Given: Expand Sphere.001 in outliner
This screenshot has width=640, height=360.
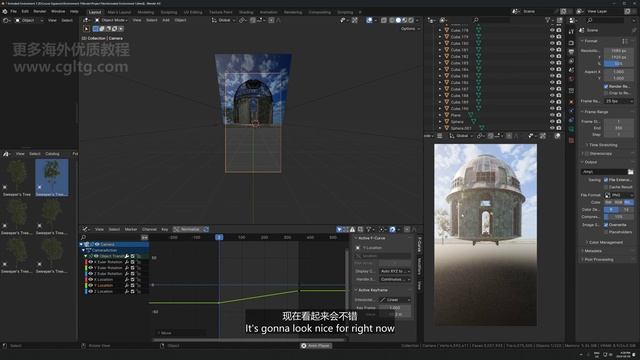Looking at the screenshot, I should 440,128.
